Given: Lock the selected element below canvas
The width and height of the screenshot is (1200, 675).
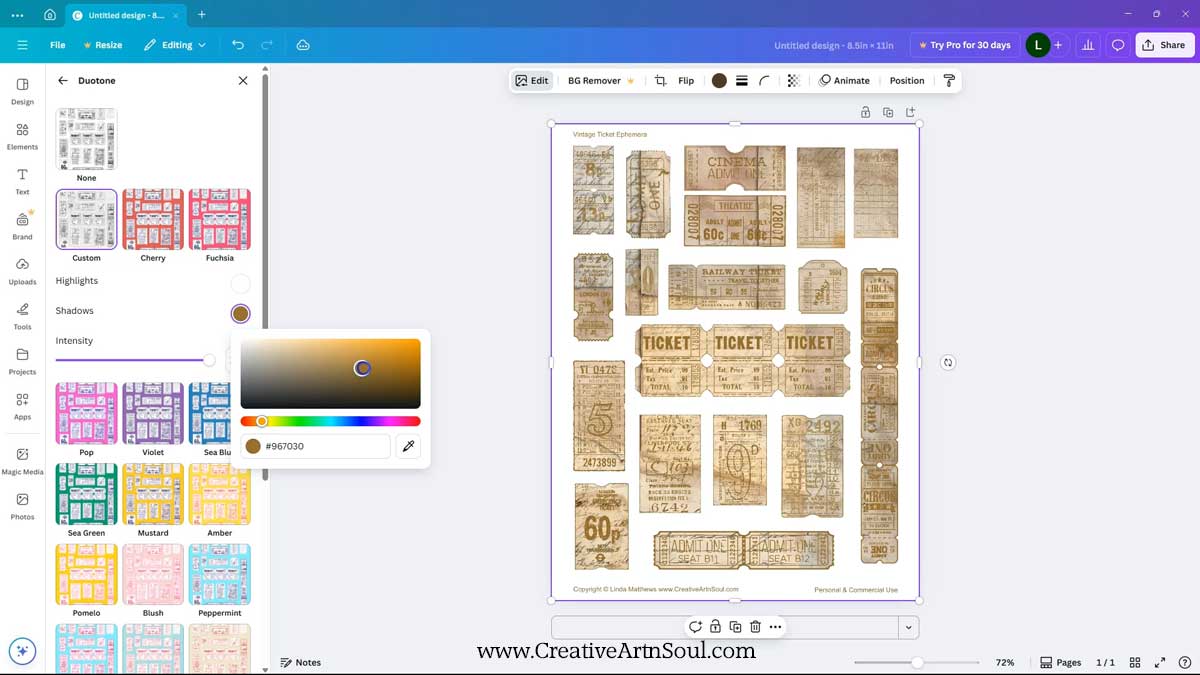Looking at the screenshot, I should point(715,627).
